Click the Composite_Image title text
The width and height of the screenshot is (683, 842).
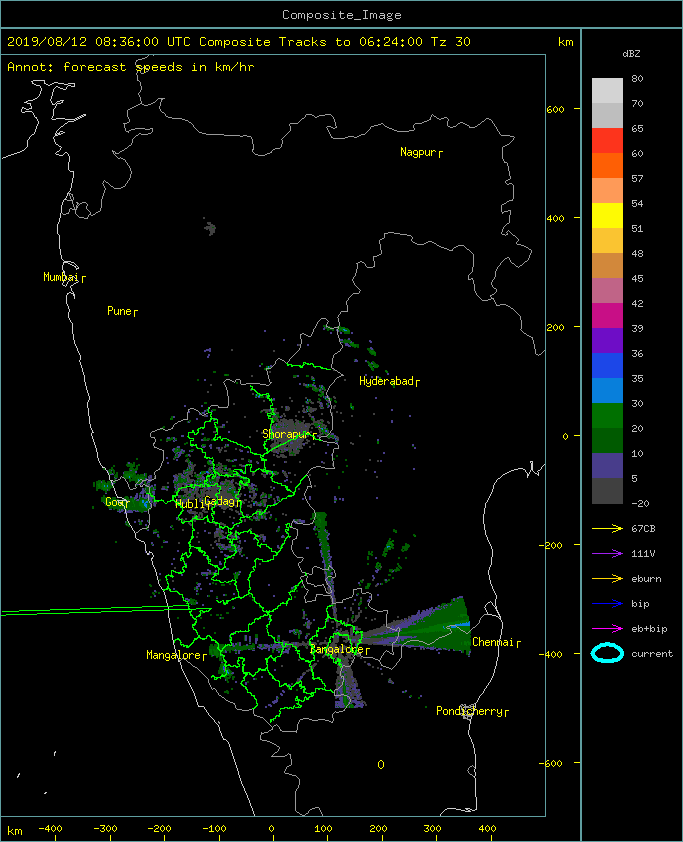(342, 15)
